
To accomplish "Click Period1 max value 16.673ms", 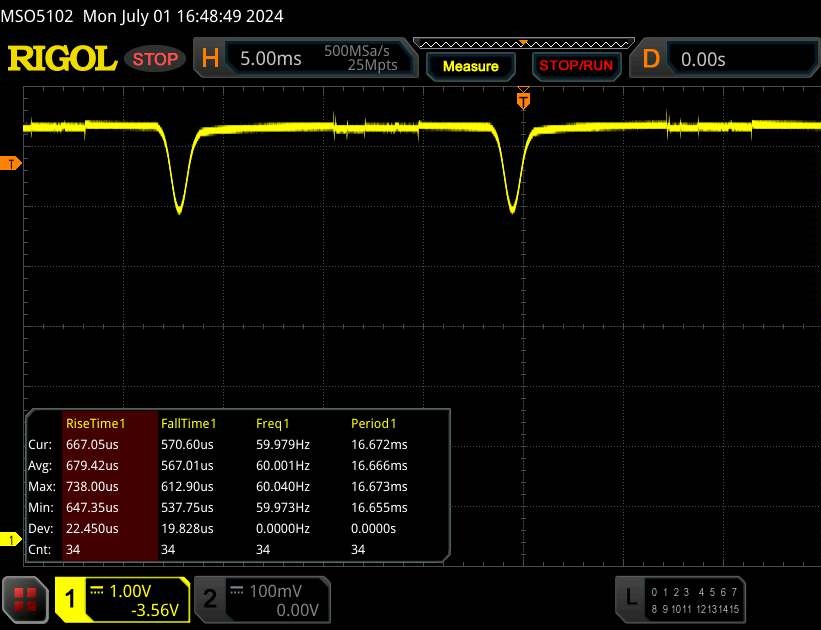I will pos(379,487).
